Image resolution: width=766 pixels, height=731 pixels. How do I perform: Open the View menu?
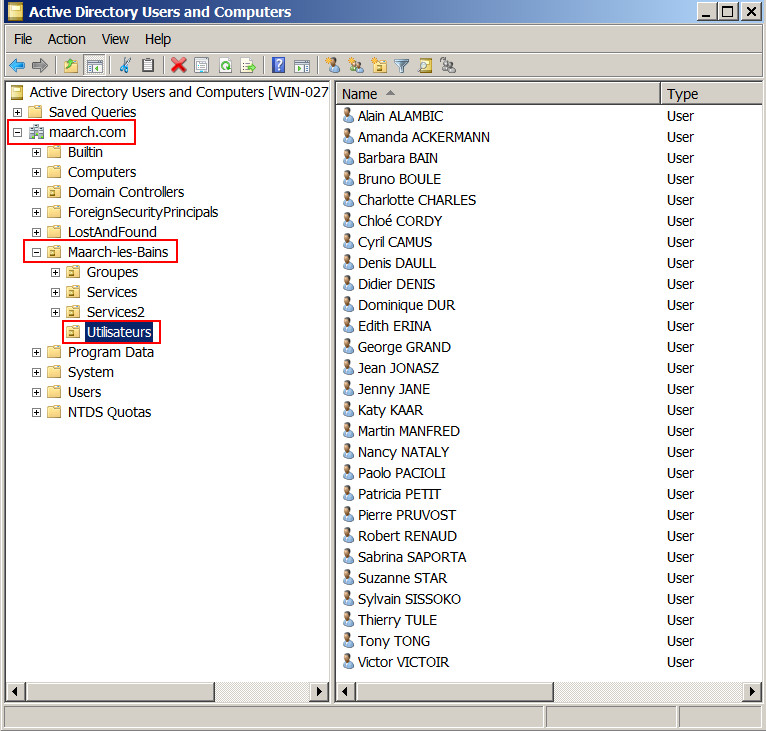click(115, 39)
